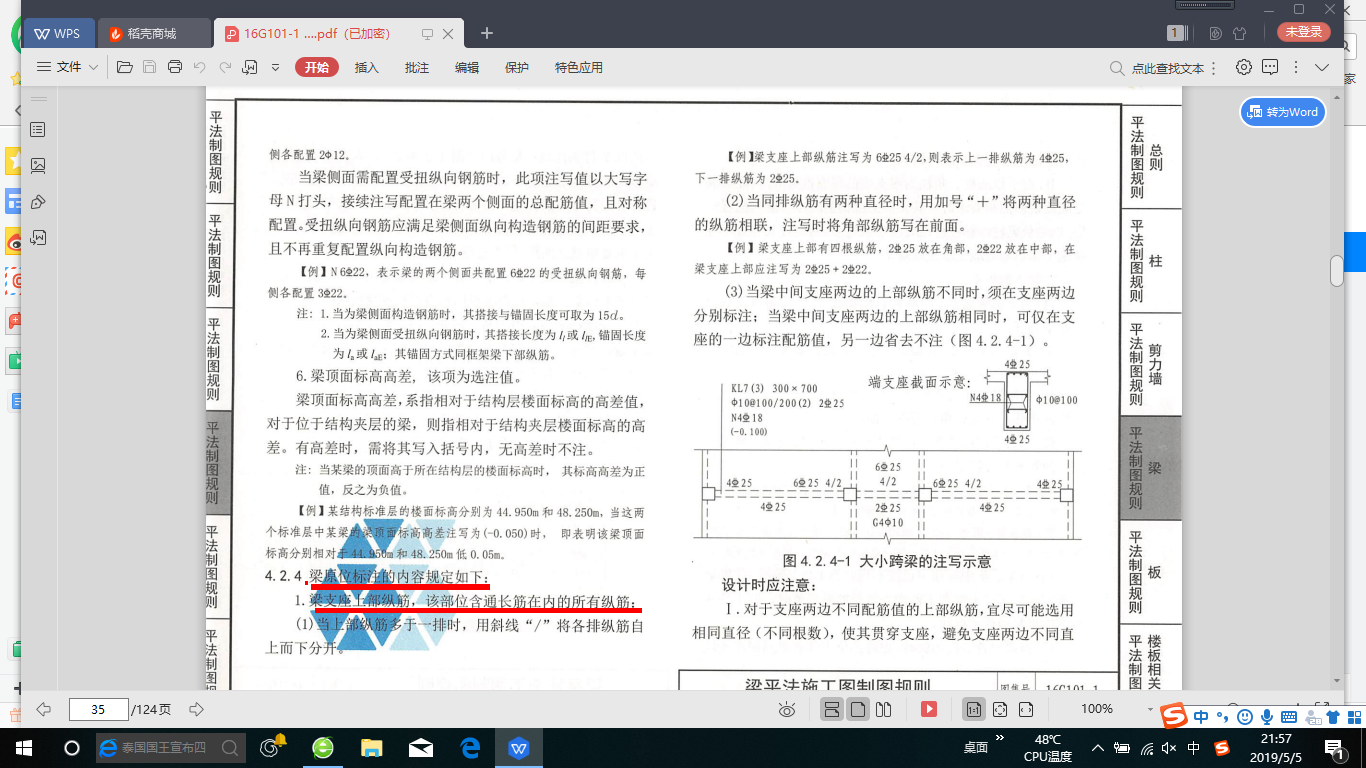The image size is (1366, 768).
Task: Open File Explorer from taskbar
Action: (x=372, y=747)
